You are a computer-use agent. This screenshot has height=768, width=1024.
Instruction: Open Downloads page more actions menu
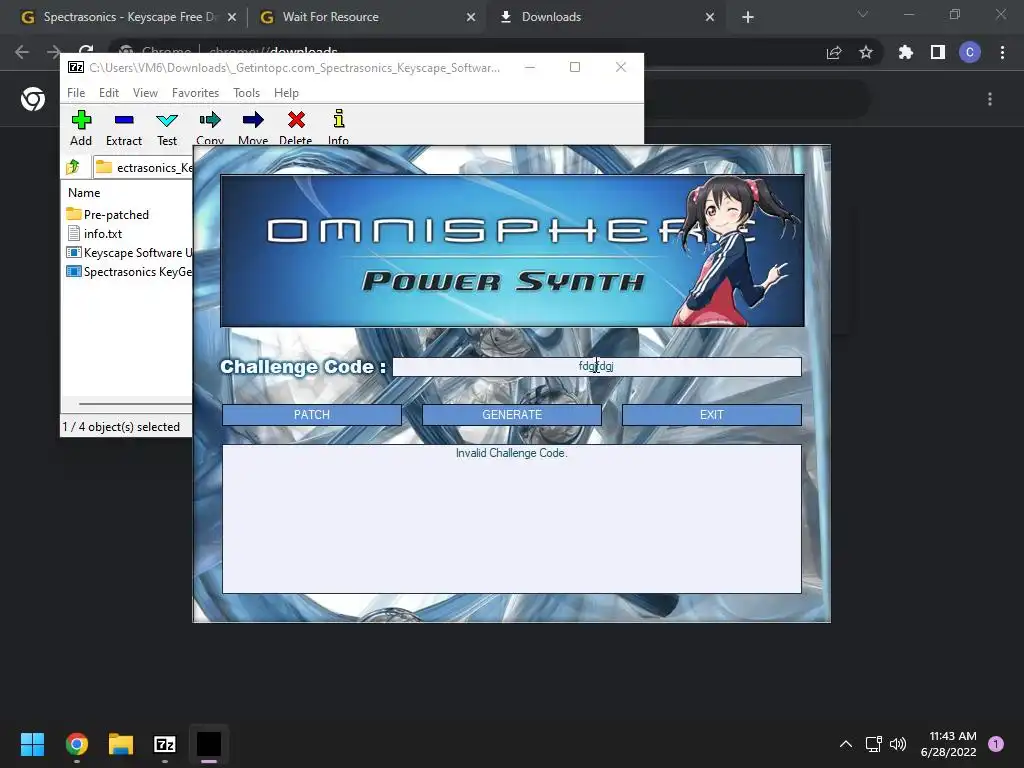990,99
